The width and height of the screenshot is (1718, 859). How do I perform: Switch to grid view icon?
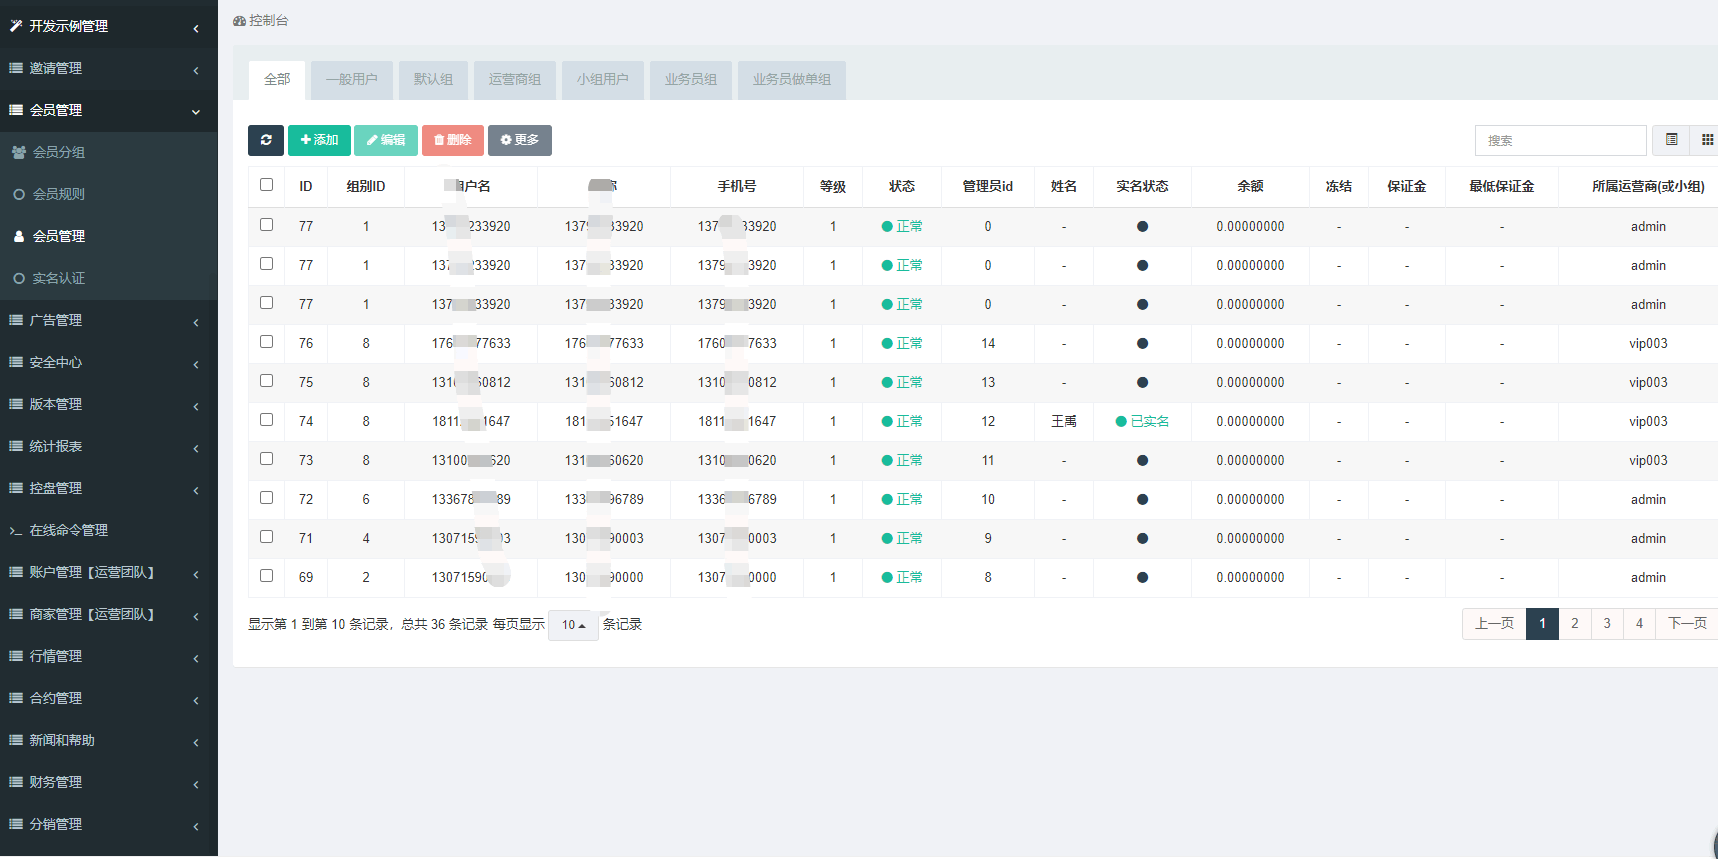(1706, 140)
